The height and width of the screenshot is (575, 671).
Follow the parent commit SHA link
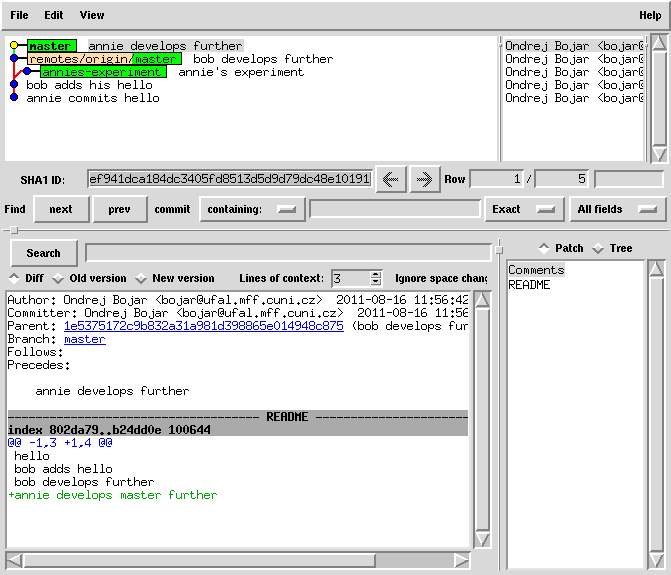click(x=203, y=326)
